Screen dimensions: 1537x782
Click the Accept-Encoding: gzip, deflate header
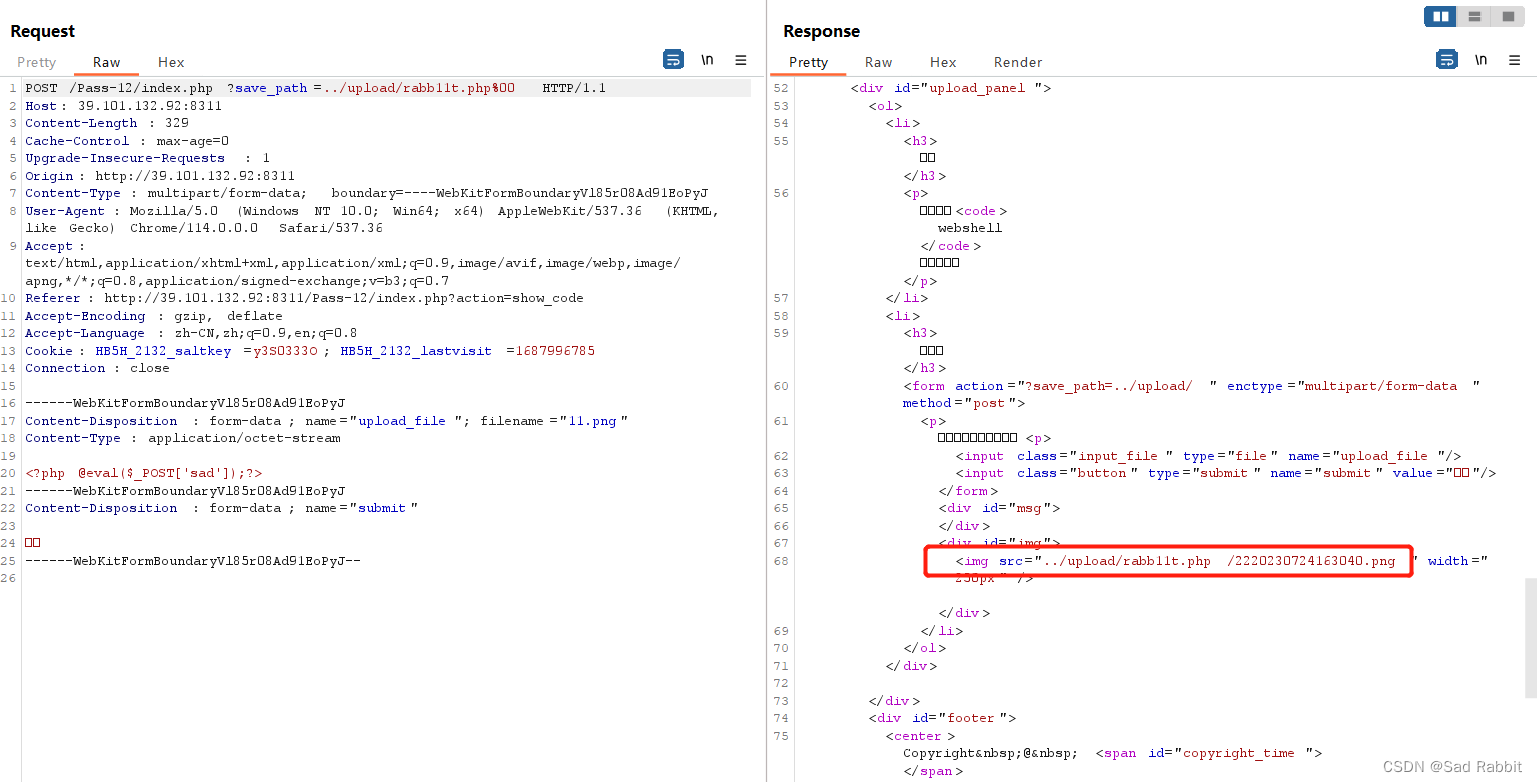tap(154, 316)
